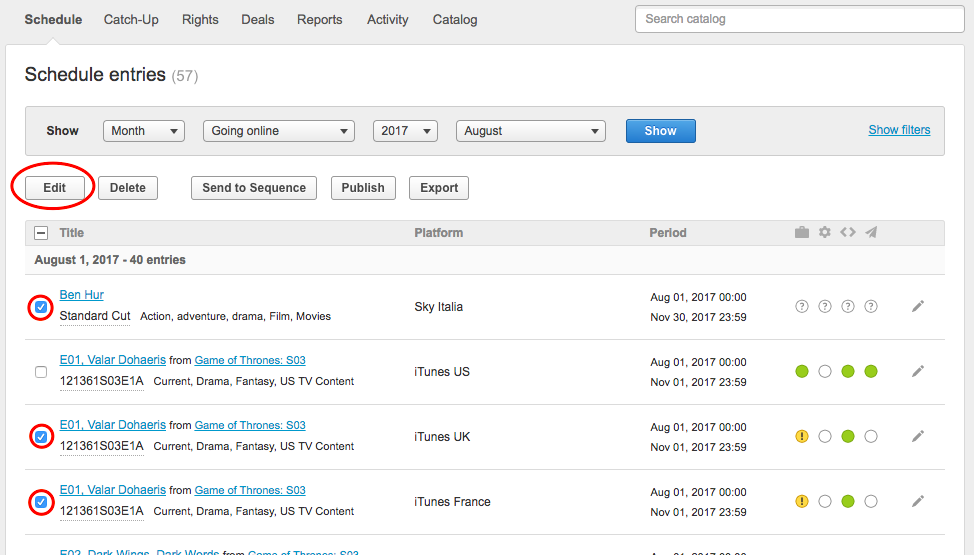Click pencil edit icon for iTunes US row
The height and width of the screenshot is (555, 974).
click(x=917, y=372)
